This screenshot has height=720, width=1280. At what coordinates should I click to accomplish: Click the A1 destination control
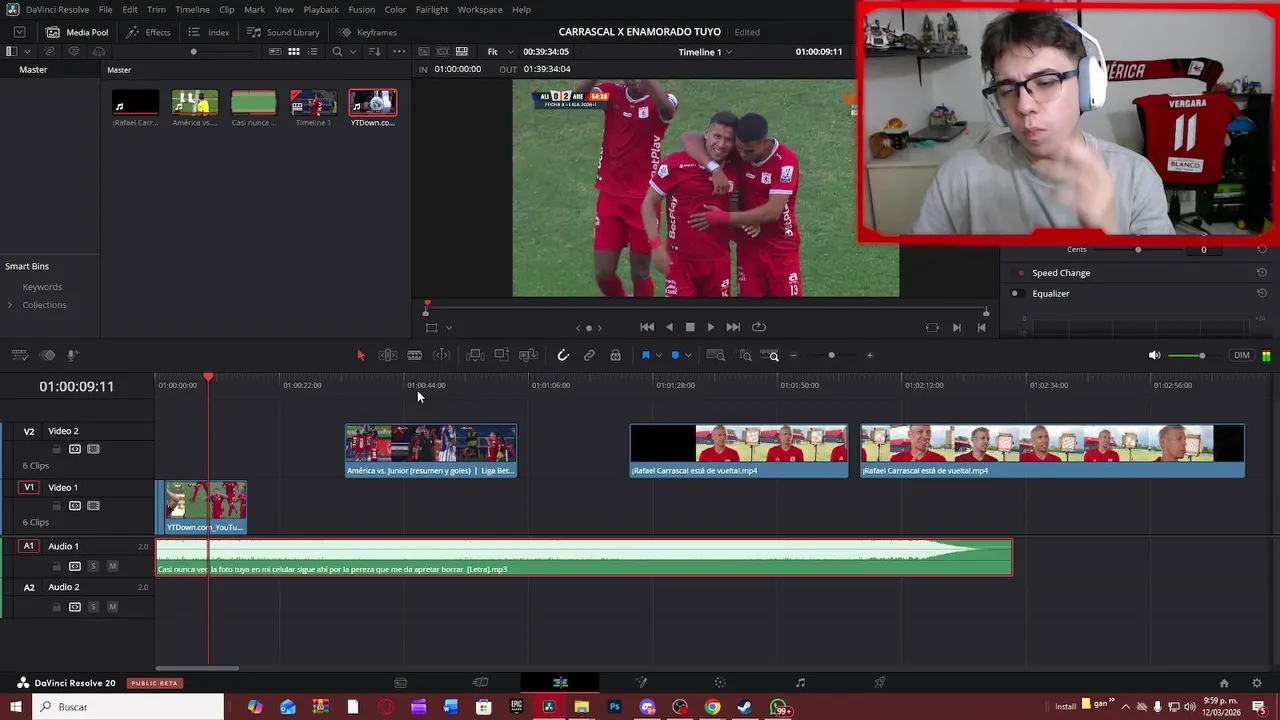click(x=29, y=546)
